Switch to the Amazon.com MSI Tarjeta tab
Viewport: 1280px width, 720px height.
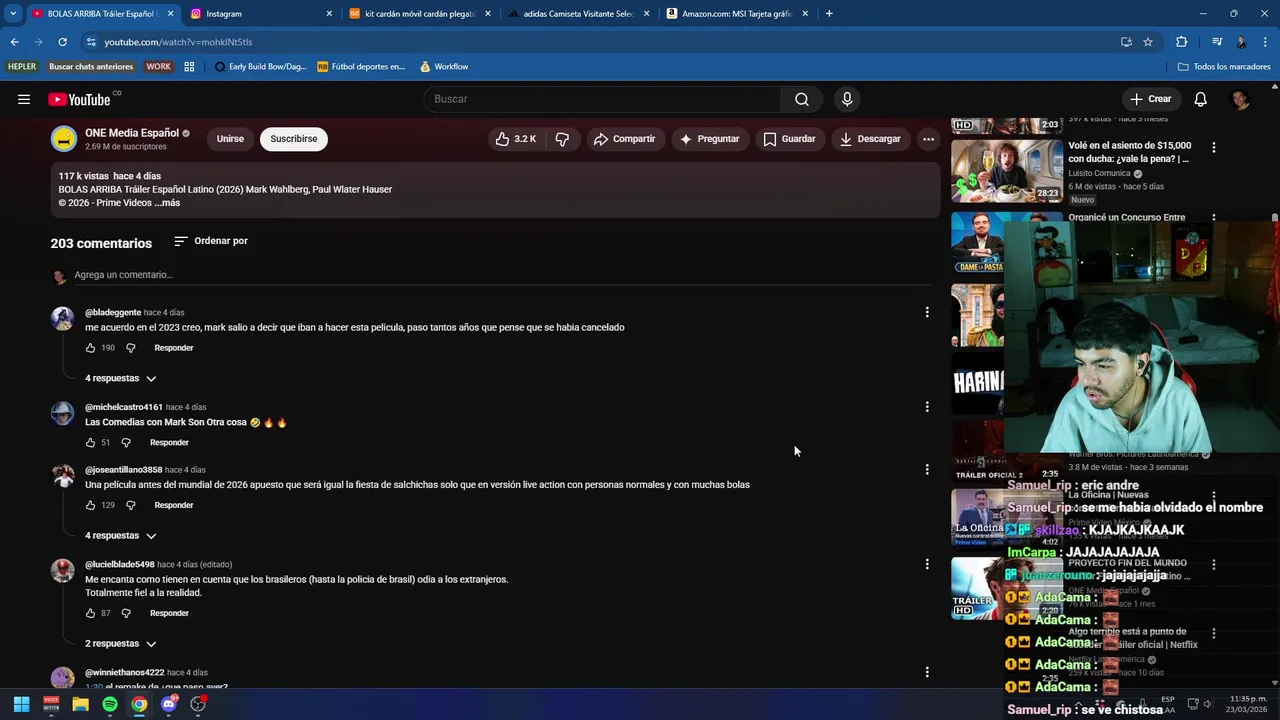(x=737, y=14)
